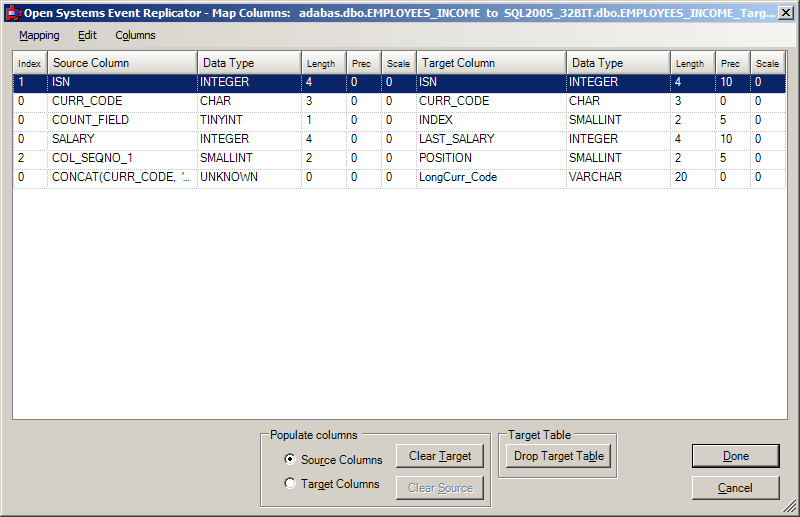This screenshot has width=800, height=517.
Task: Click the application icon in the title bar
Action: pos(13,13)
